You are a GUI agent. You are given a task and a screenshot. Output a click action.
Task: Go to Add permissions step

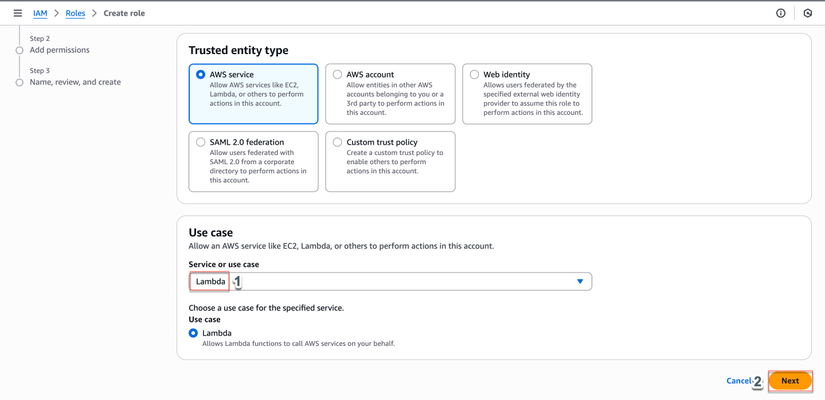coord(60,50)
